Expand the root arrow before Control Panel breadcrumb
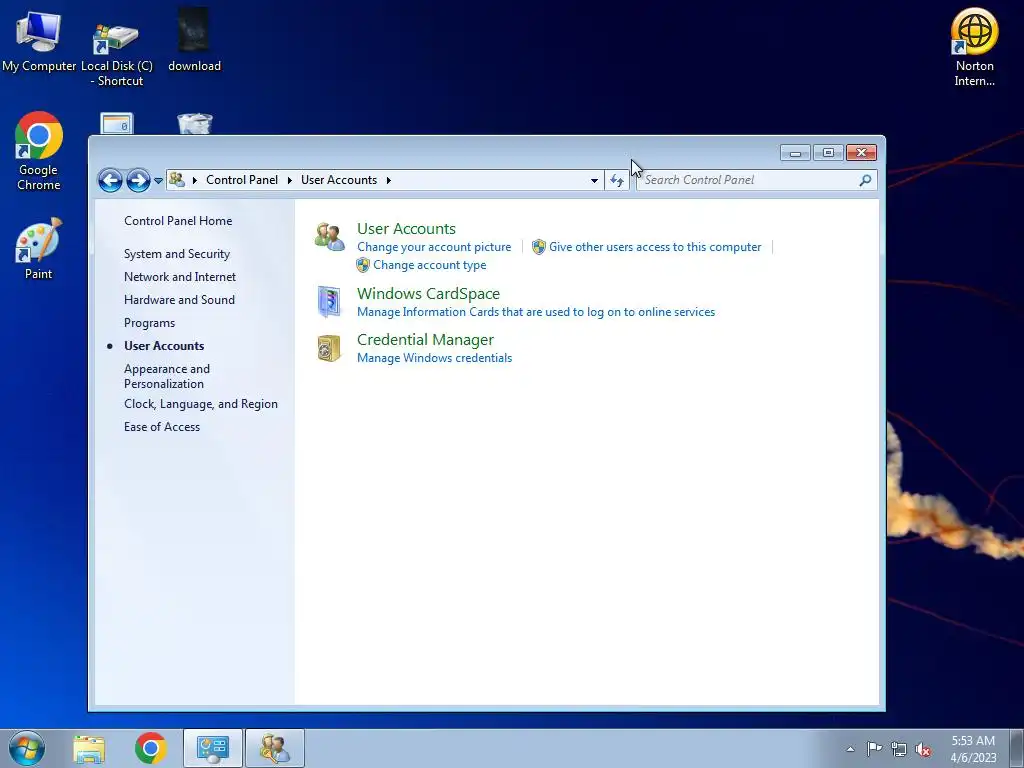 pyautogui.click(x=195, y=180)
